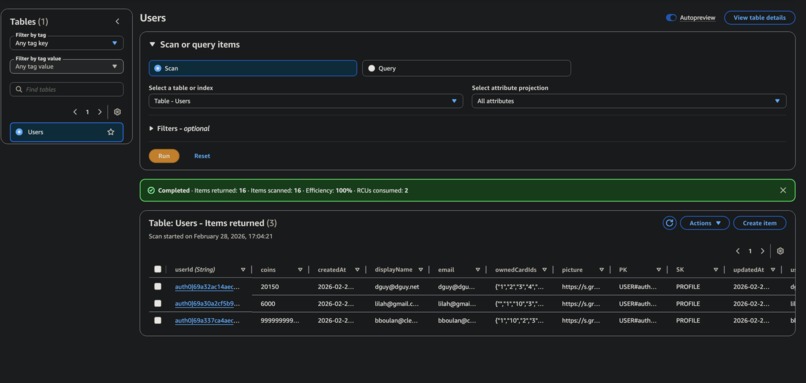Image resolution: width=806 pixels, height=383 pixels.
Task: Open the Filter by tag value dropdown
Action: point(66,66)
